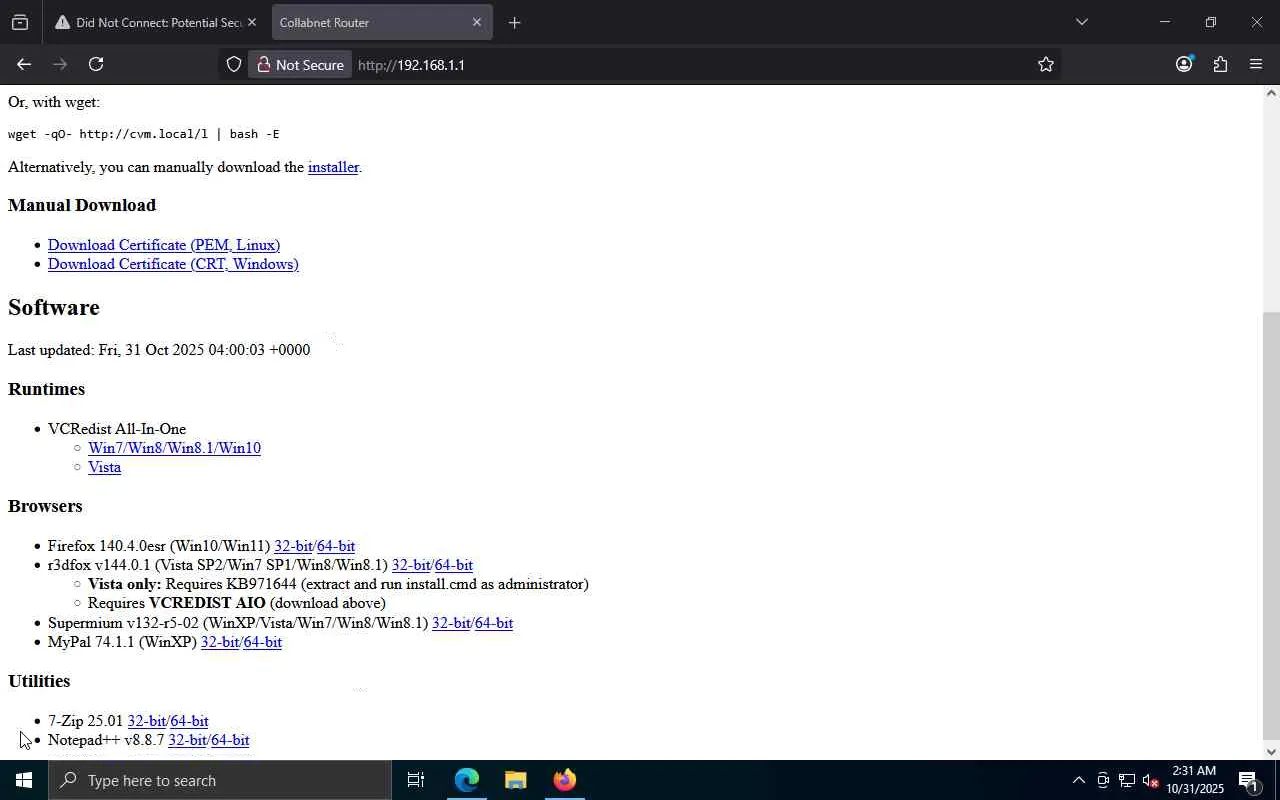Click the 'Utilities' heading

pyautogui.click(x=39, y=681)
